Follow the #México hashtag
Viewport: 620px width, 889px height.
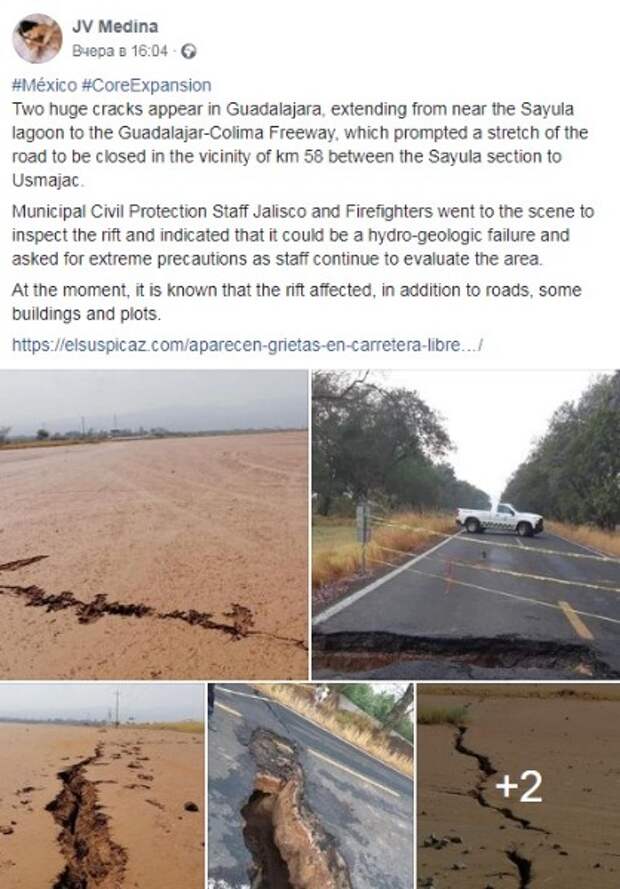pos(44,86)
